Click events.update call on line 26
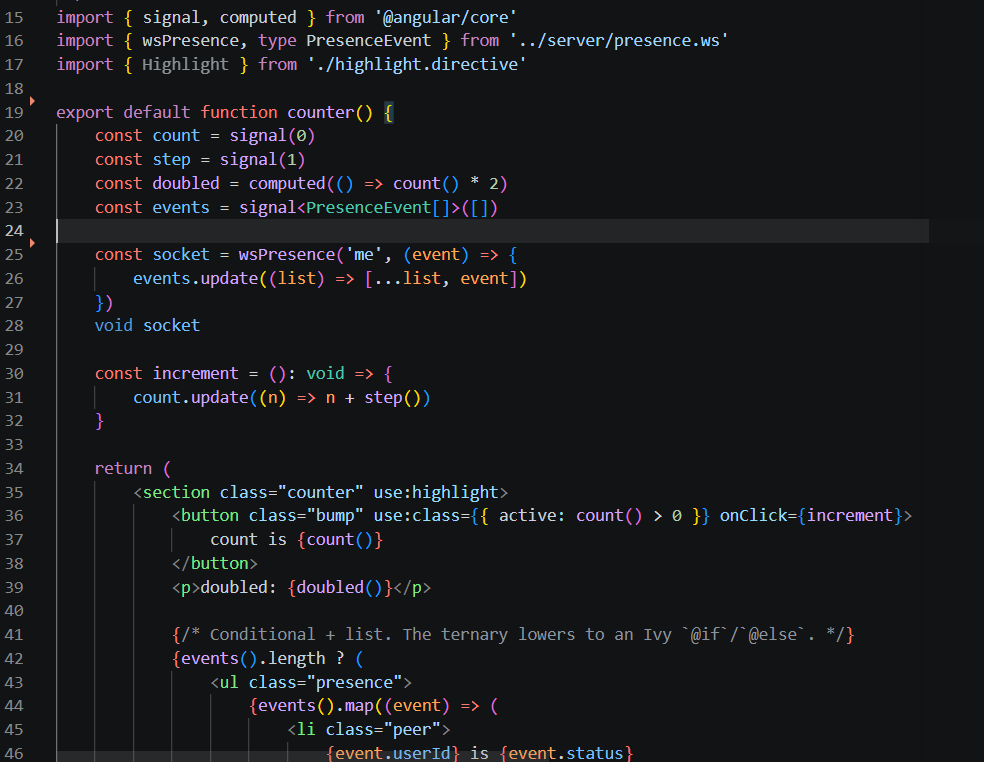Viewport: 984px width, 762px height. click(195, 279)
